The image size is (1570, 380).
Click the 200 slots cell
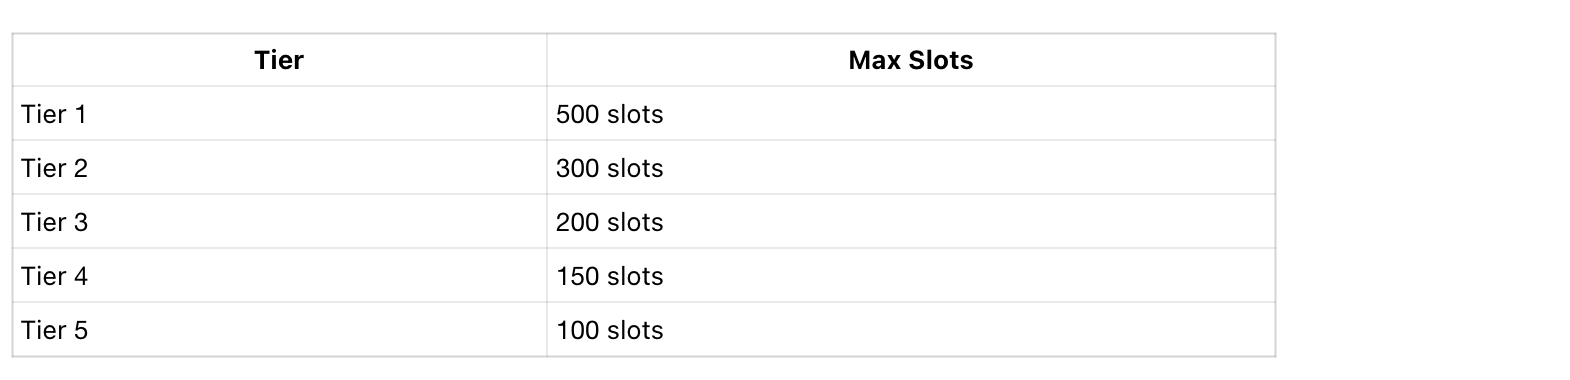[x=911, y=222]
